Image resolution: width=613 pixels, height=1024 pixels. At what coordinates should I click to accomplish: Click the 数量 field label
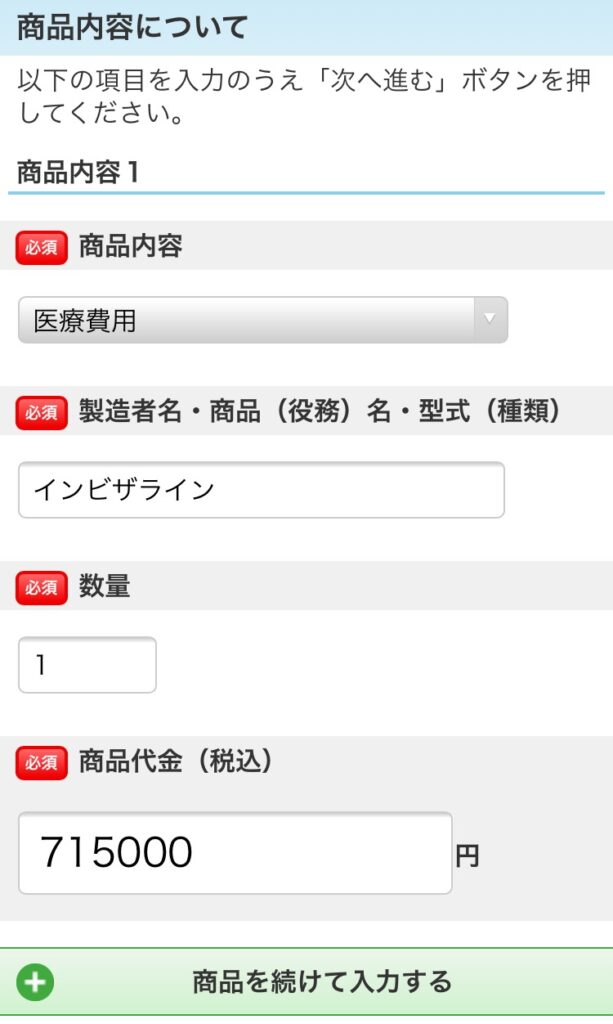[x=105, y=587]
